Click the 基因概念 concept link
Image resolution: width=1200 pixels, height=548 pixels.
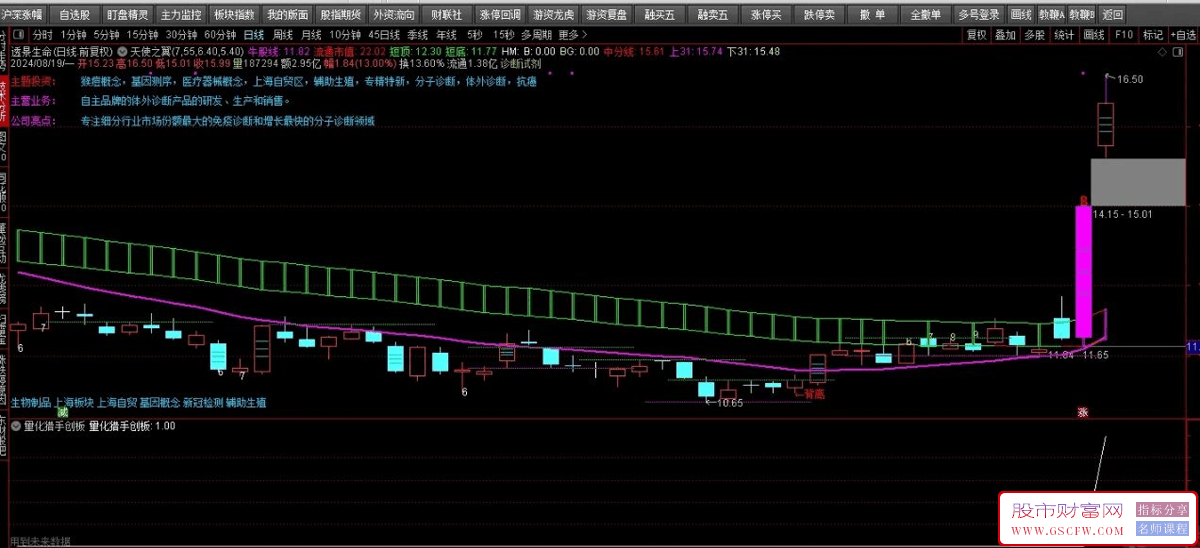tap(159, 402)
